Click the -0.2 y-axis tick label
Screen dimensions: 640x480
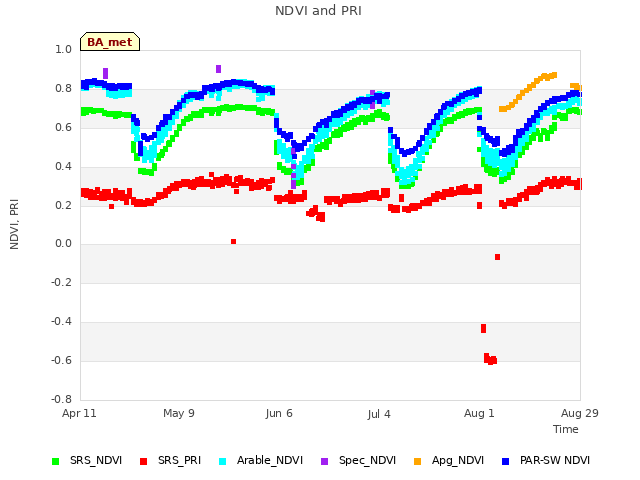pyautogui.click(x=61, y=282)
